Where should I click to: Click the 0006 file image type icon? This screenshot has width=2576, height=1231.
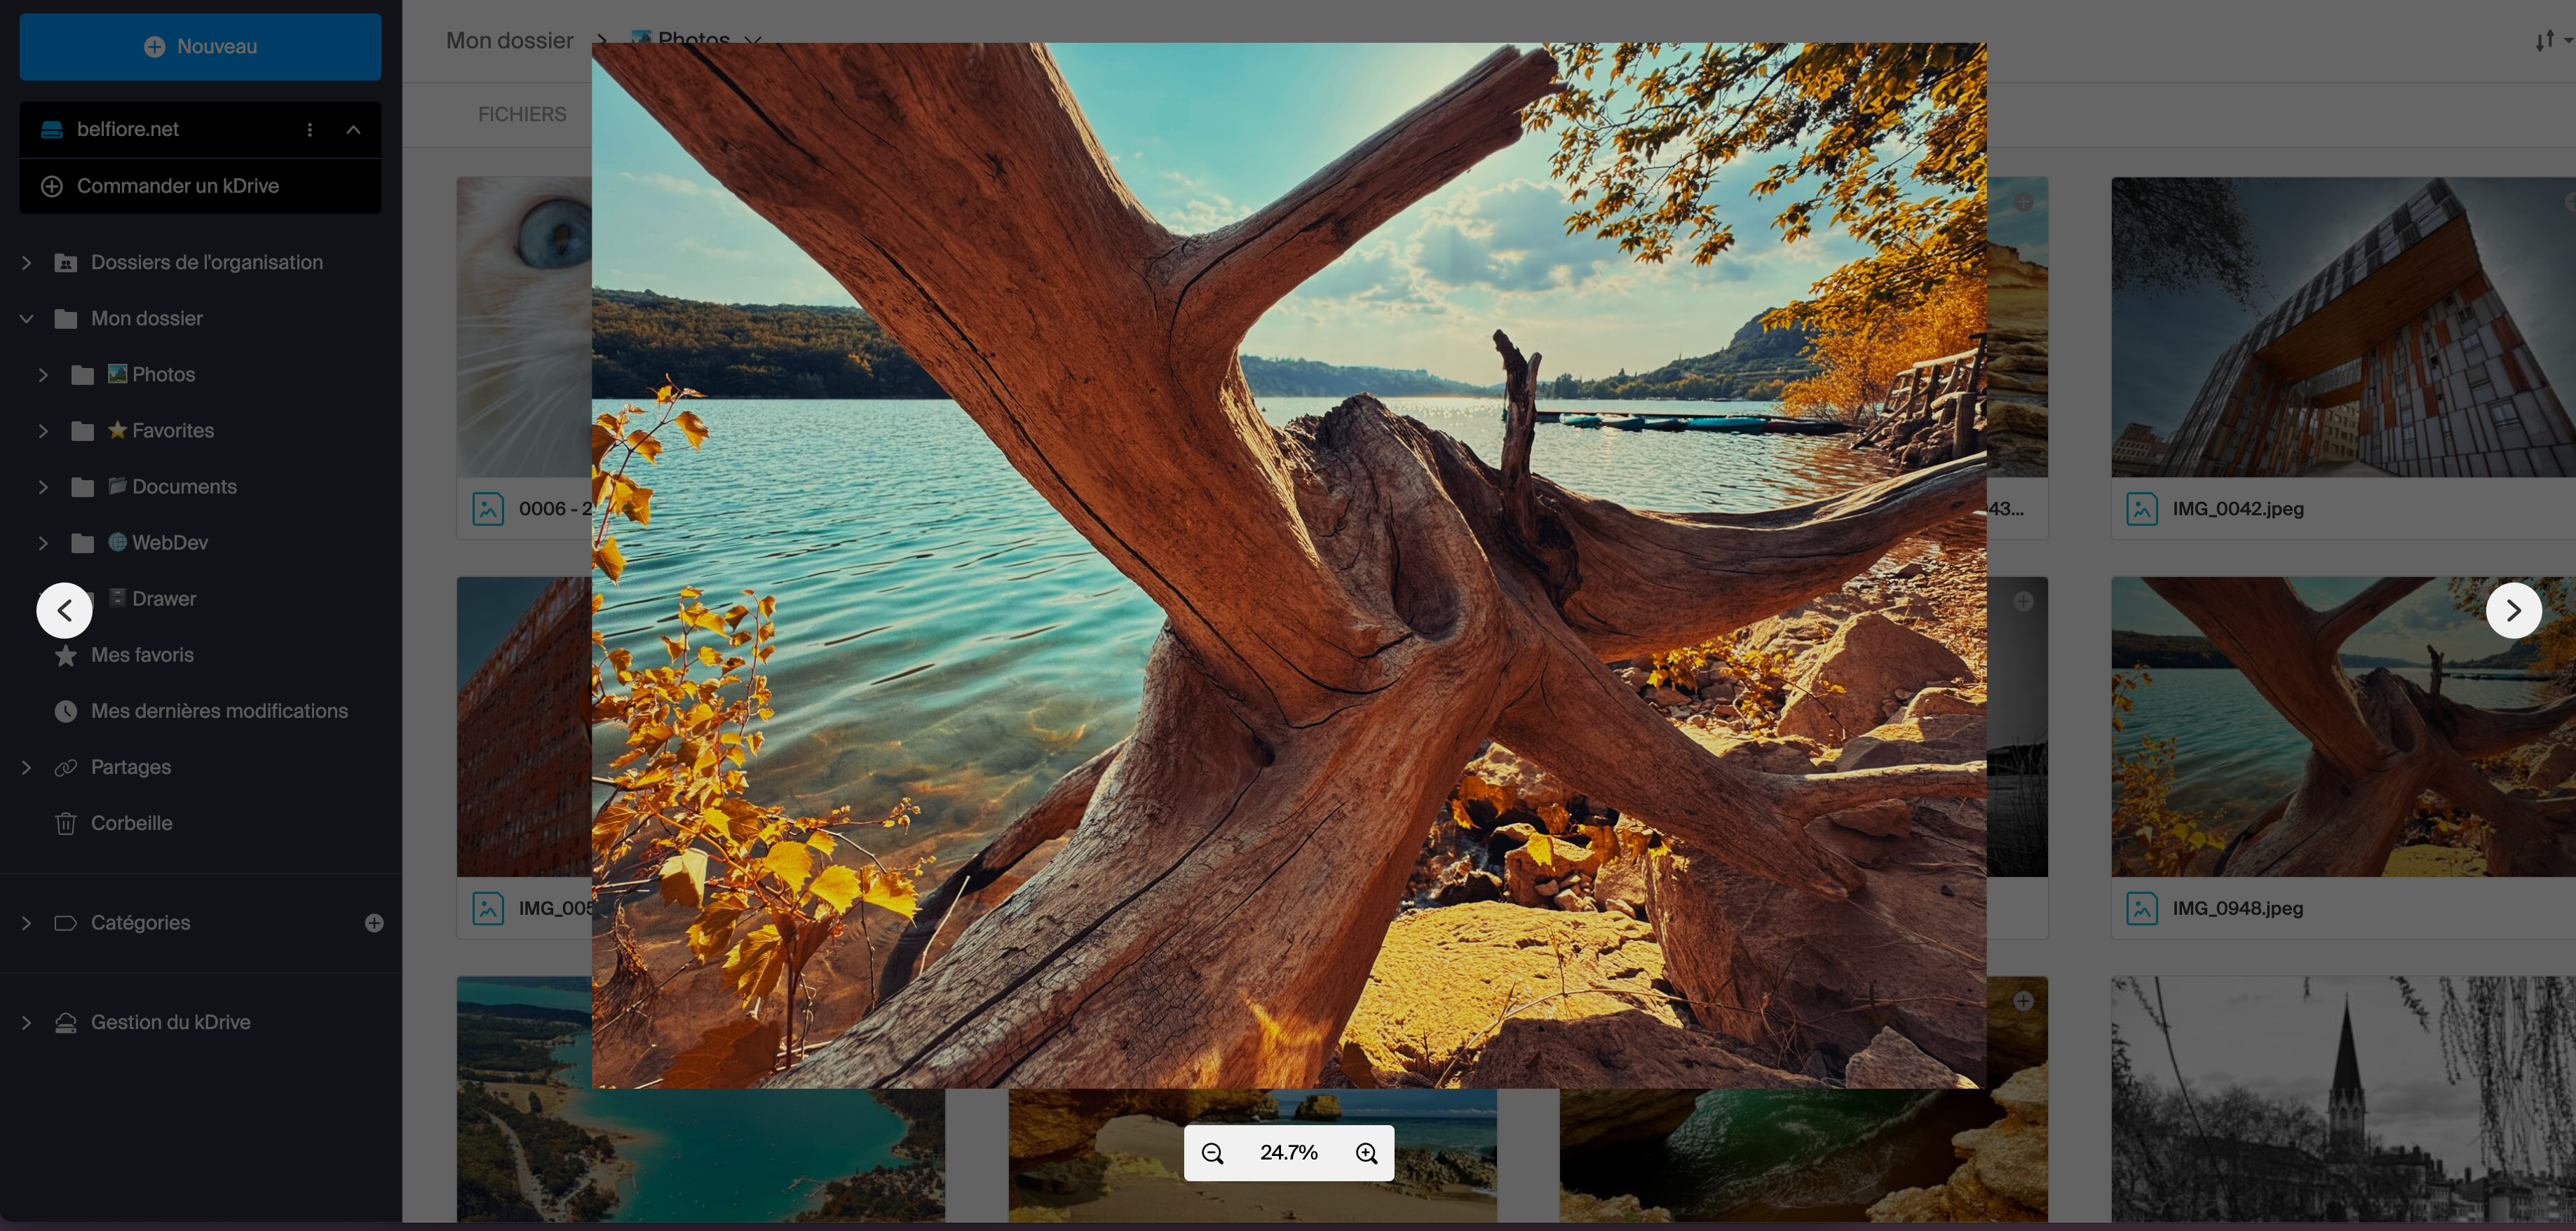coord(488,509)
